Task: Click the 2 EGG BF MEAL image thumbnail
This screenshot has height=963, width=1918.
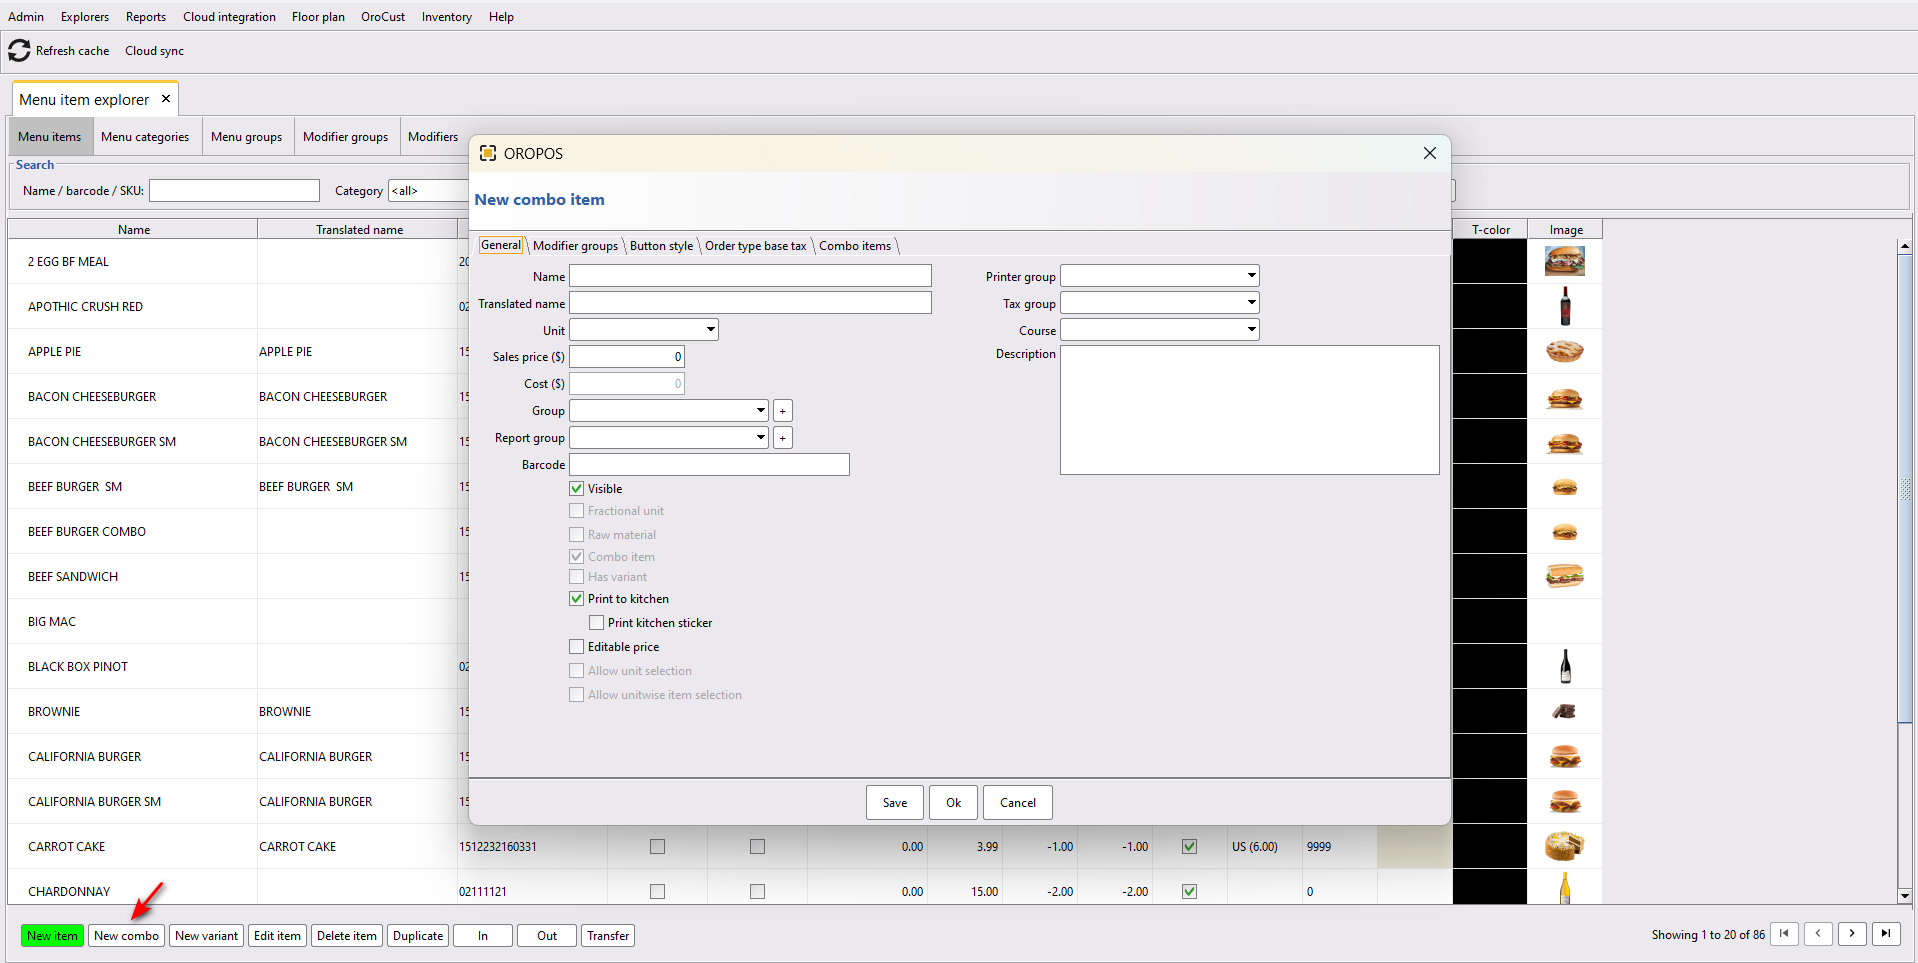Action: pos(1564,262)
